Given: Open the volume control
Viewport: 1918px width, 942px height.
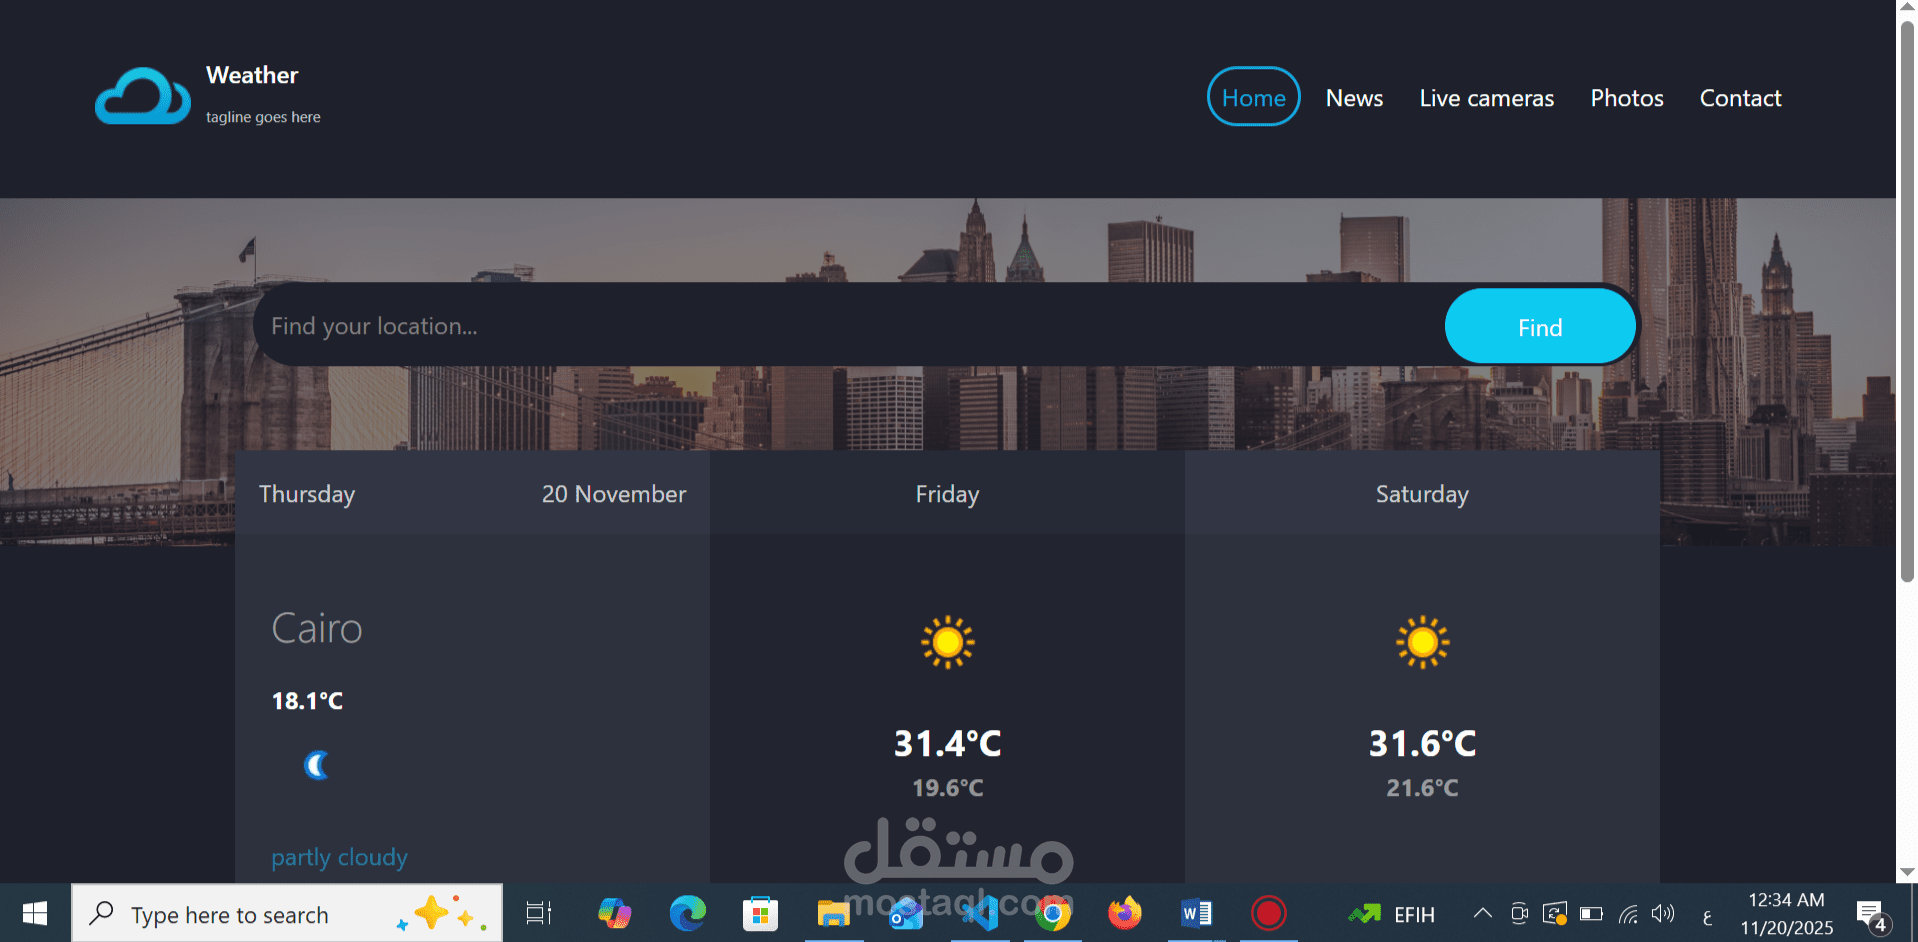Looking at the screenshot, I should click(x=1663, y=913).
